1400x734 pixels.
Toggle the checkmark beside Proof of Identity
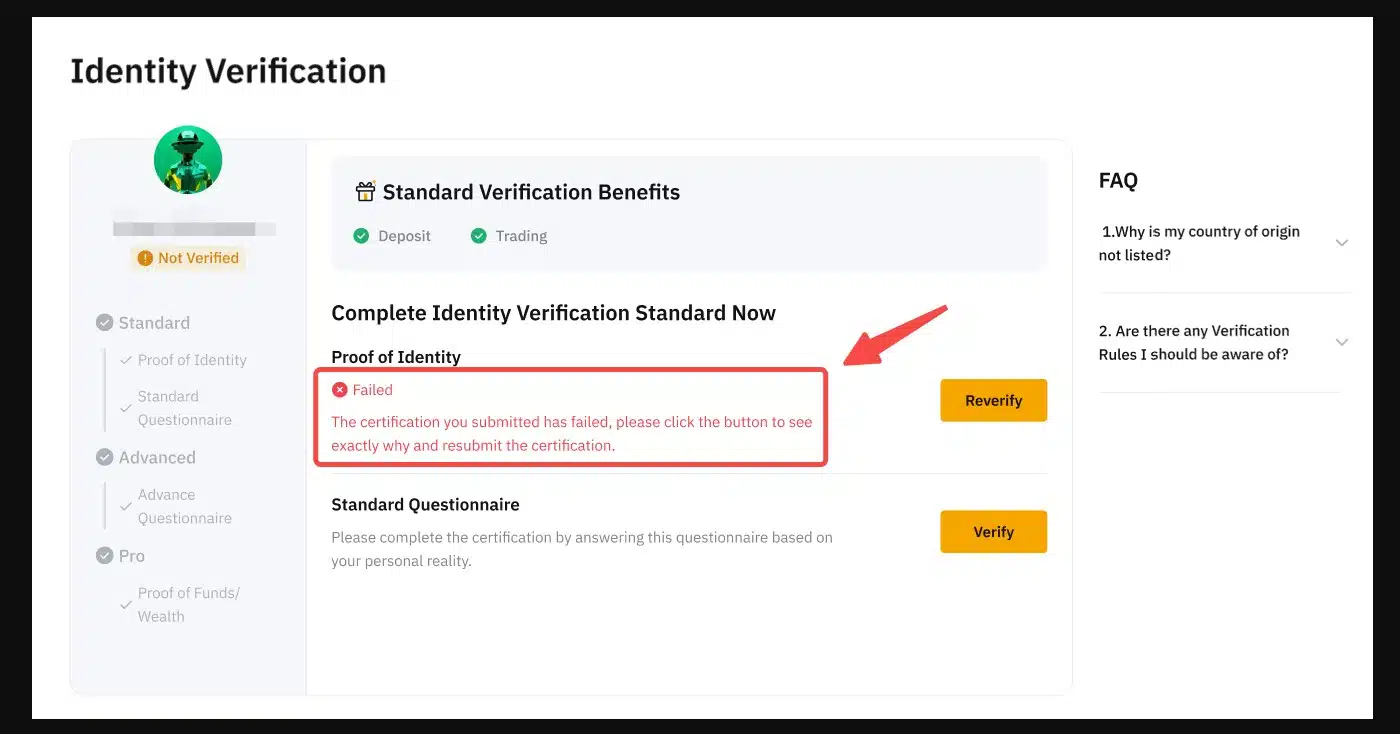point(124,360)
